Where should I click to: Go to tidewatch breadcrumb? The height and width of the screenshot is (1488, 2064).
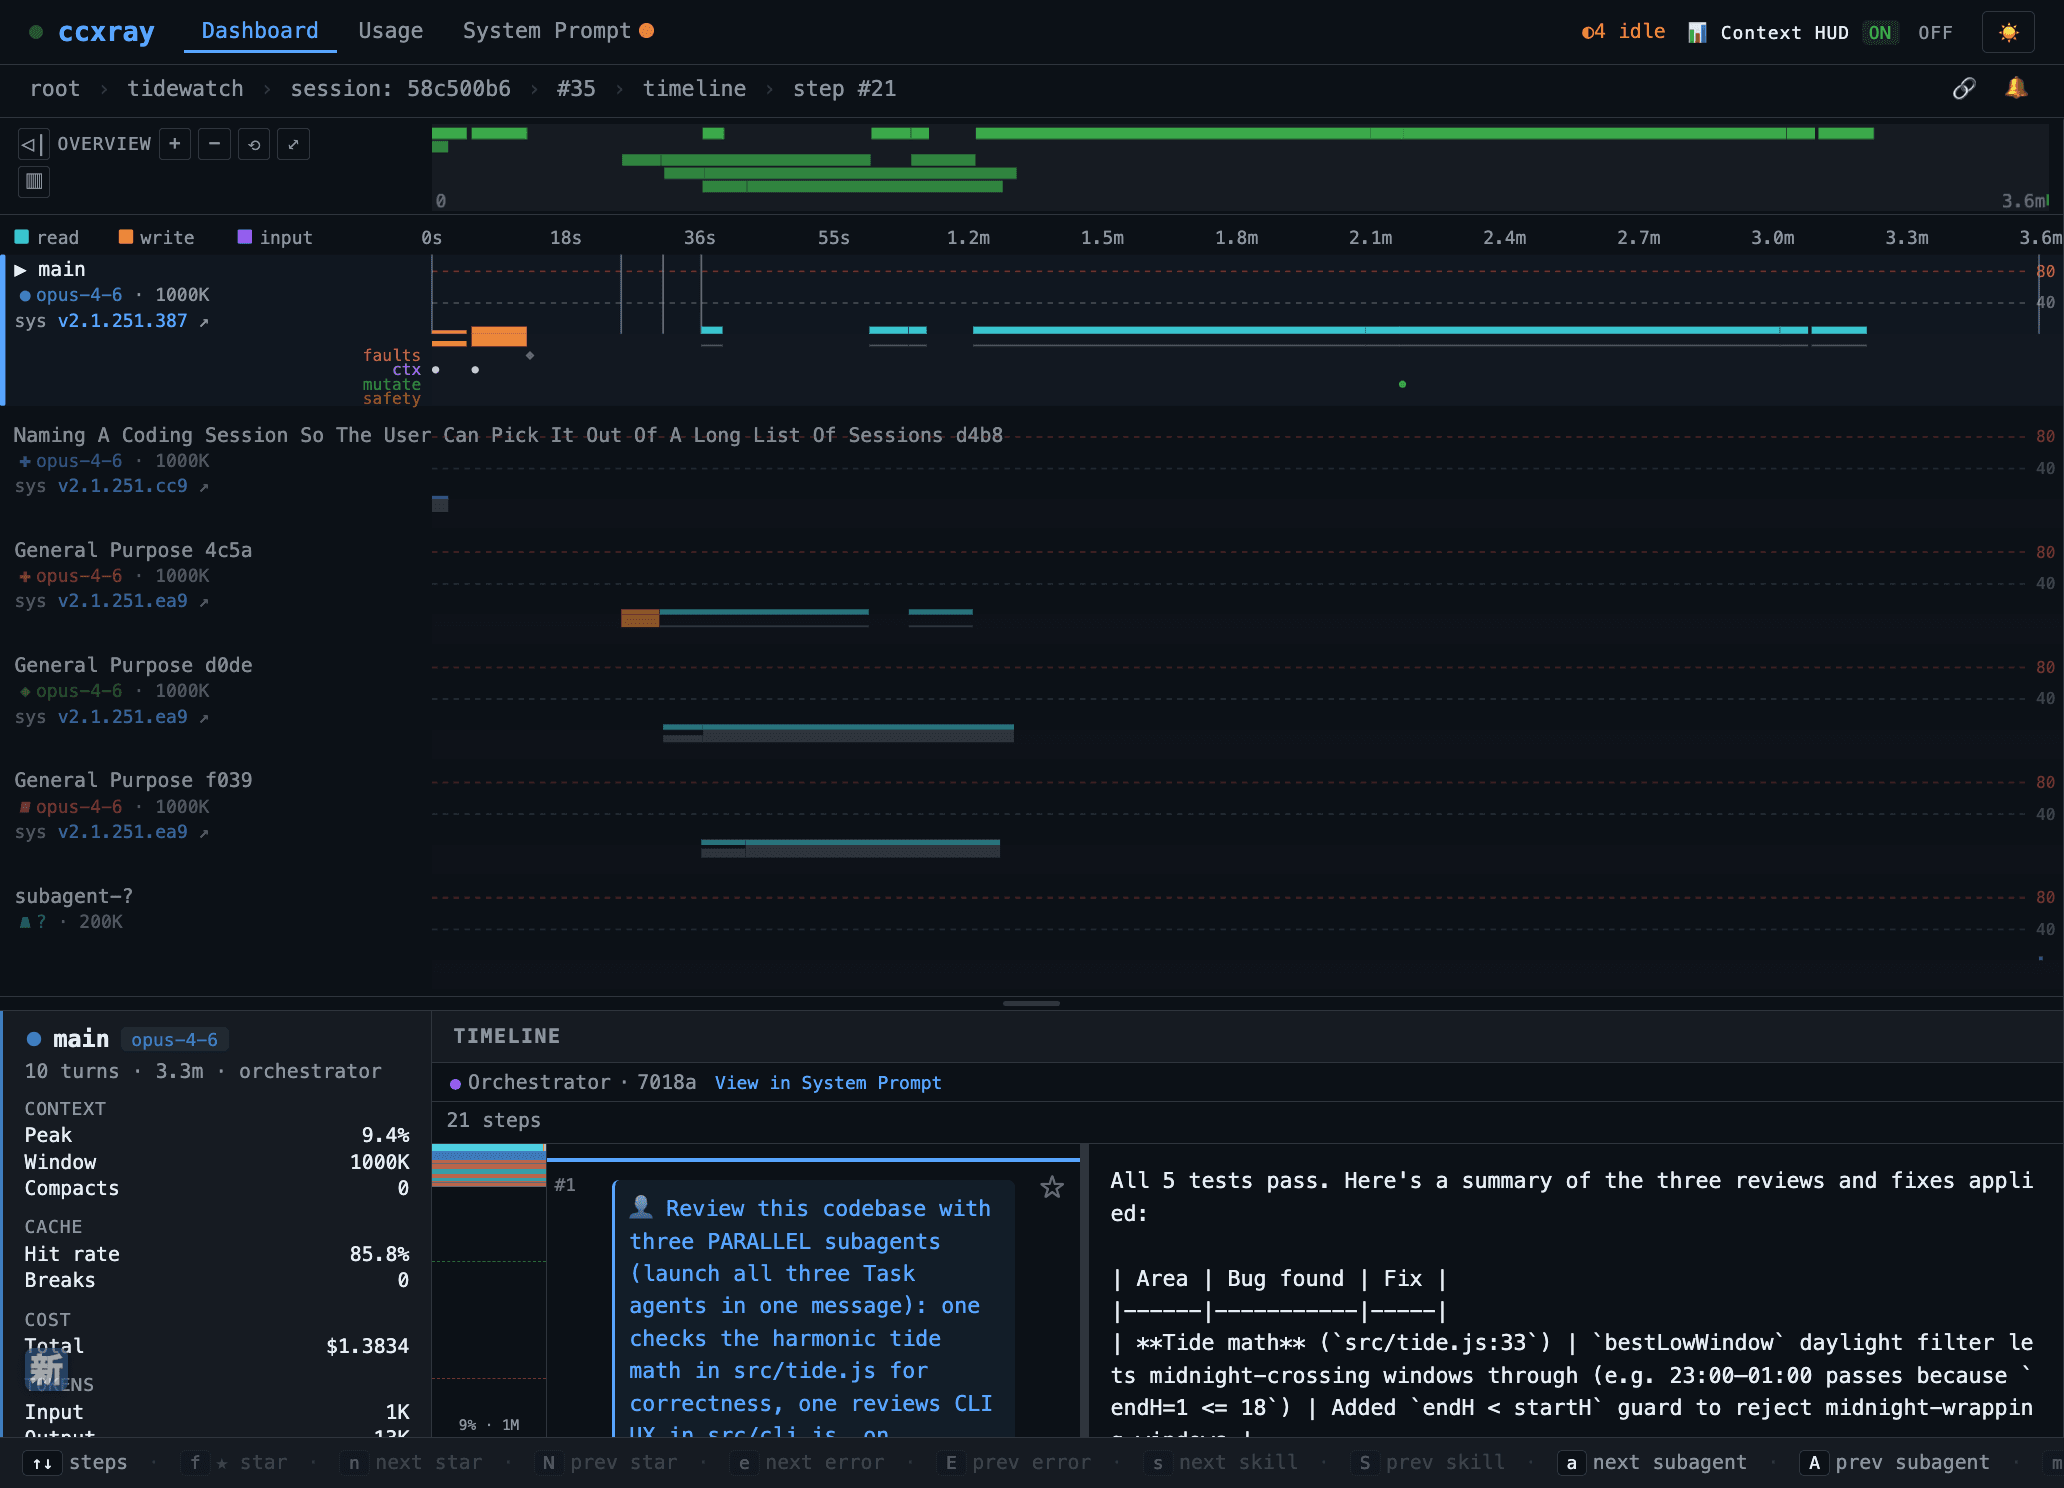185,89
